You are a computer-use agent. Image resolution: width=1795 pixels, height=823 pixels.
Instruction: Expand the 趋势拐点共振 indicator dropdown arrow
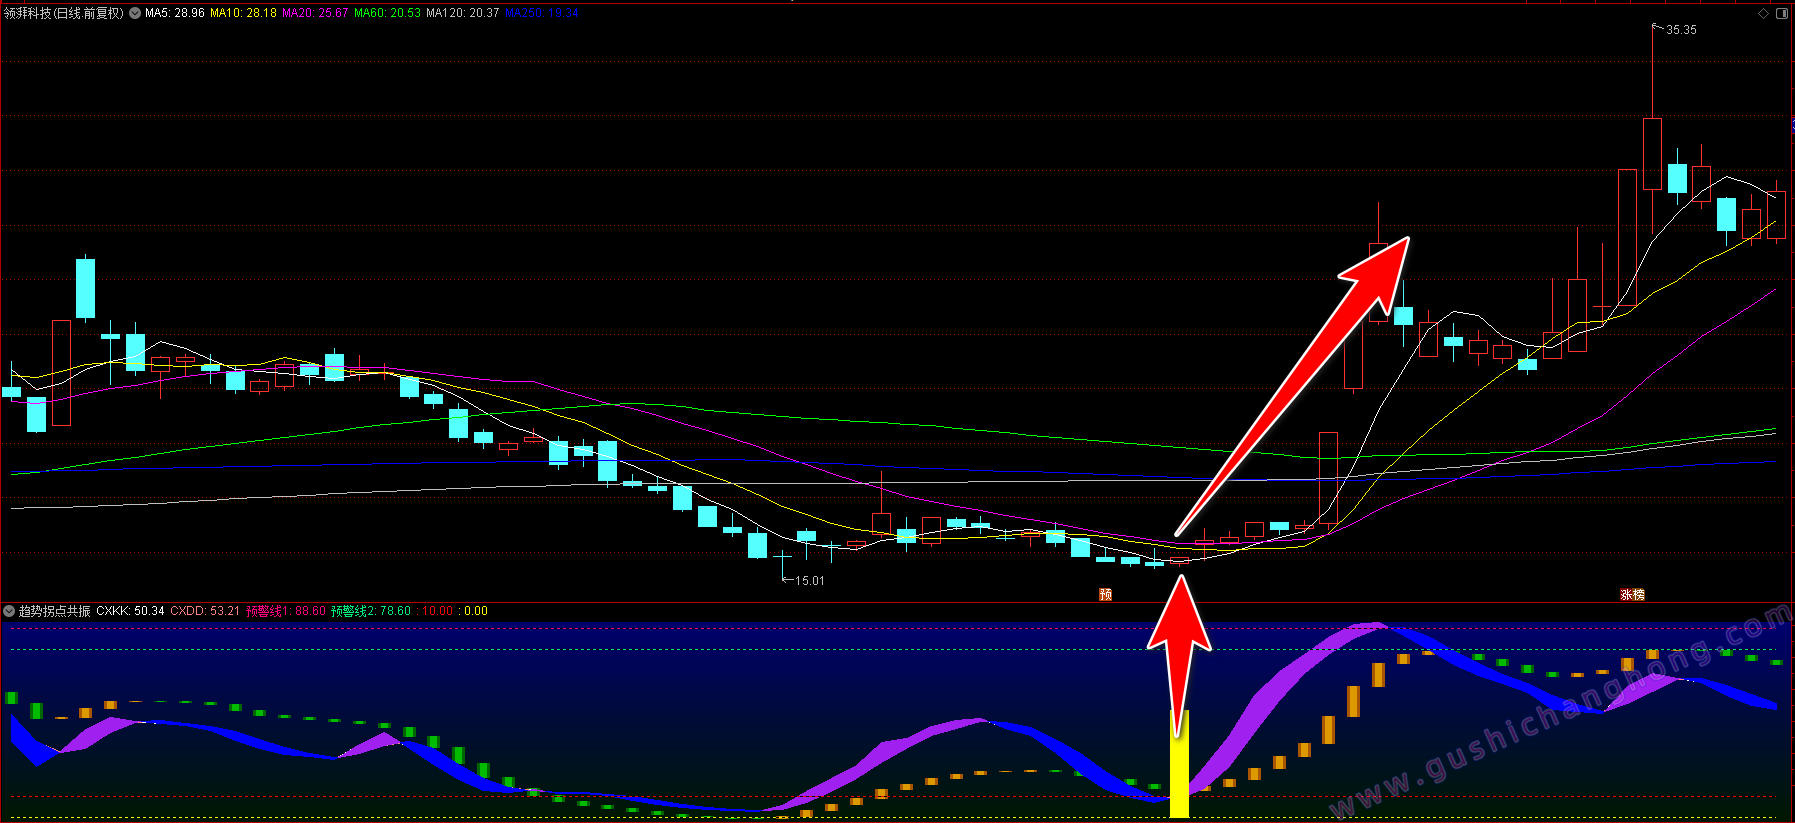(x=9, y=611)
